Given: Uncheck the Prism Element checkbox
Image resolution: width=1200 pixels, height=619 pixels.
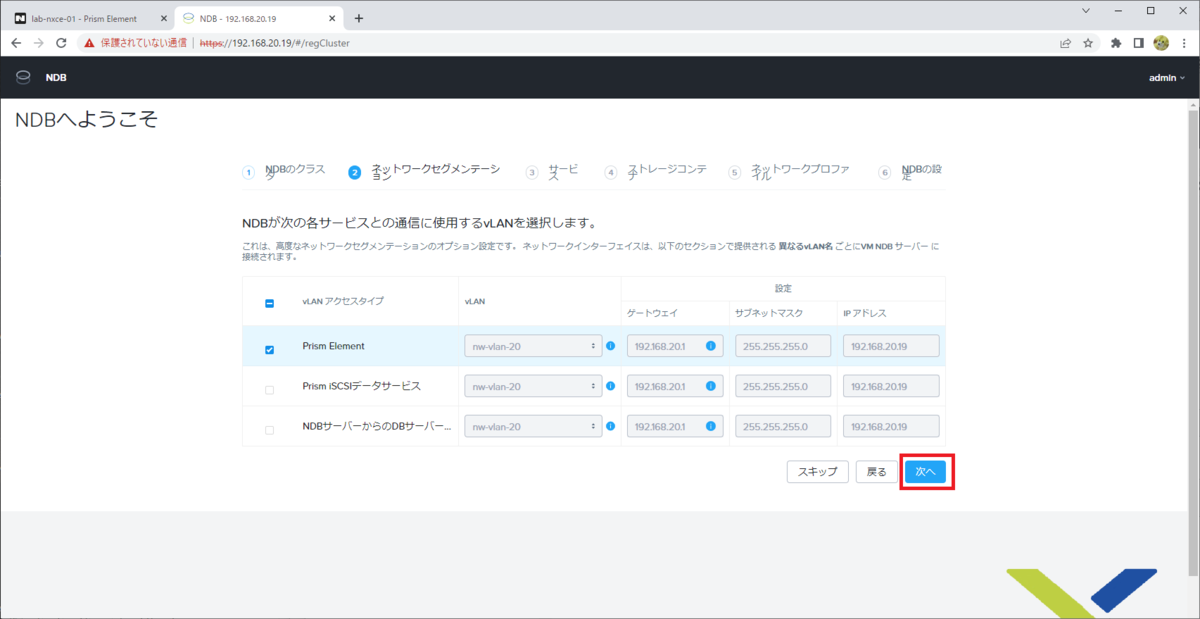Looking at the screenshot, I should click(x=269, y=349).
